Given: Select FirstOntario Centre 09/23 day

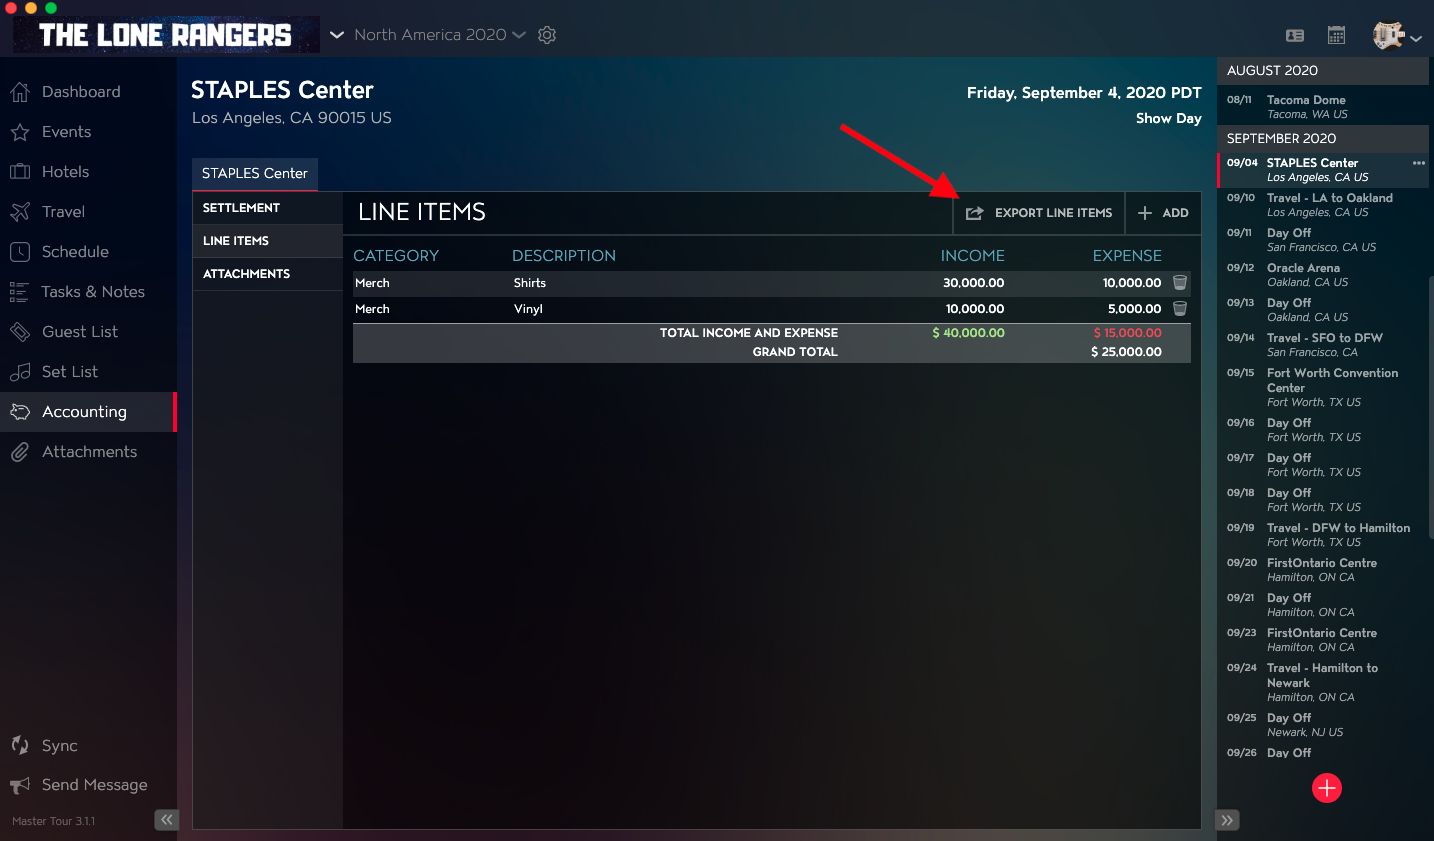Looking at the screenshot, I should pos(1323,640).
